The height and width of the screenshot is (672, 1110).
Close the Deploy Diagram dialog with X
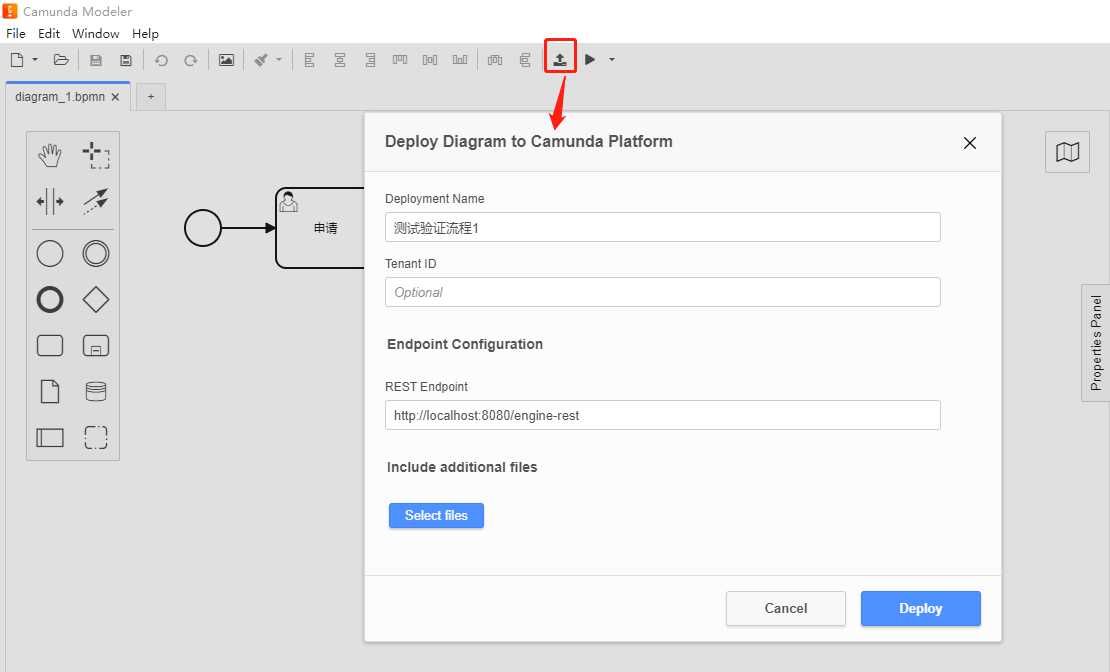(x=970, y=143)
